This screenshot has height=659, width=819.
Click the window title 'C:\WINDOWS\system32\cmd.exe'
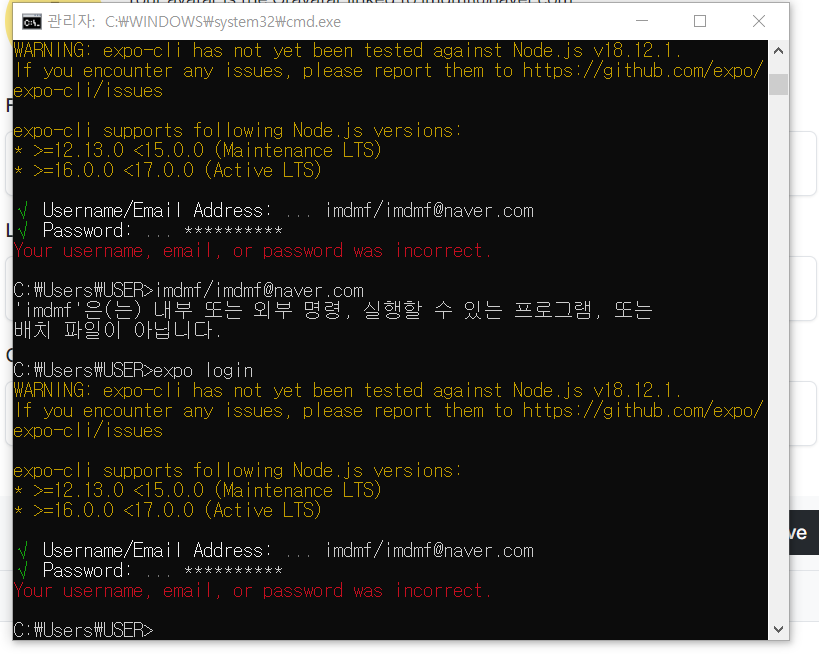pyautogui.click(x=223, y=22)
